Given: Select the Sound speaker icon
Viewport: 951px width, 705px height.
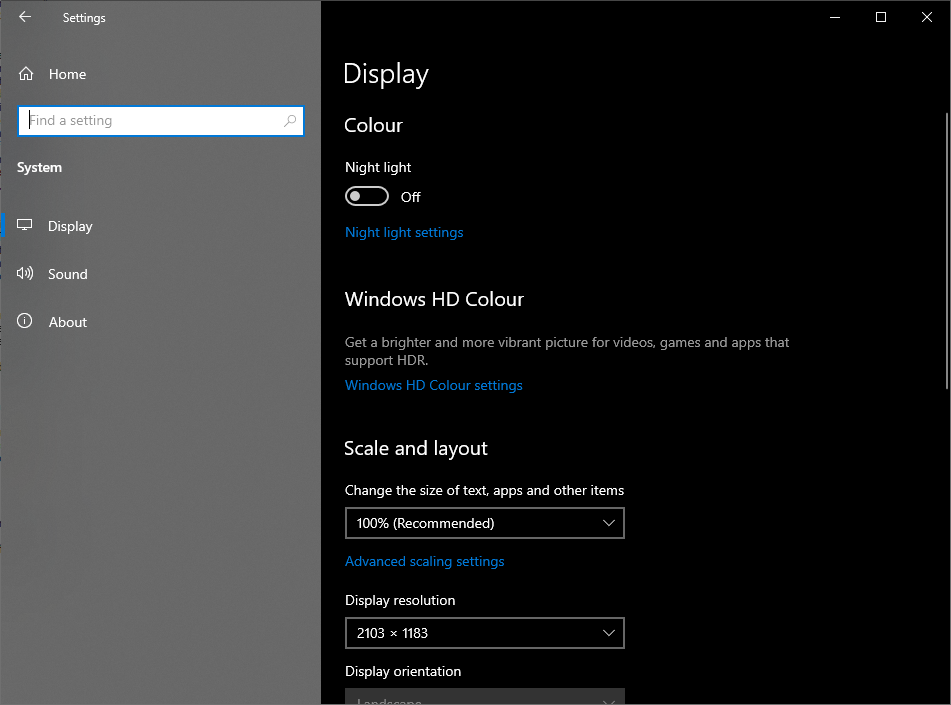Looking at the screenshot, I should (25, 273).
